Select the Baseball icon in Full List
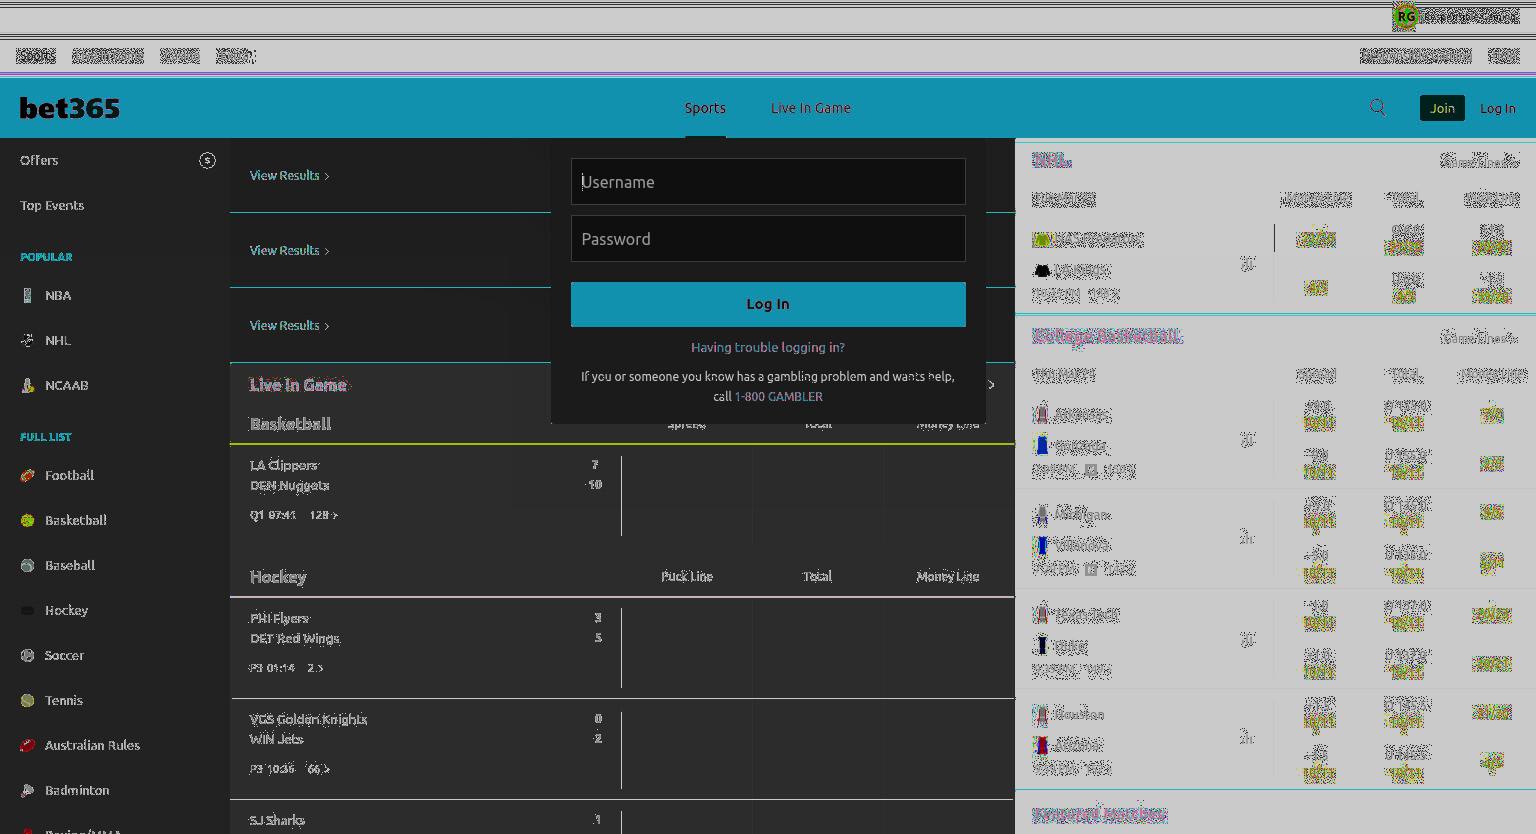This screenshot has height=834, width=1536. (x=27, y=565)
